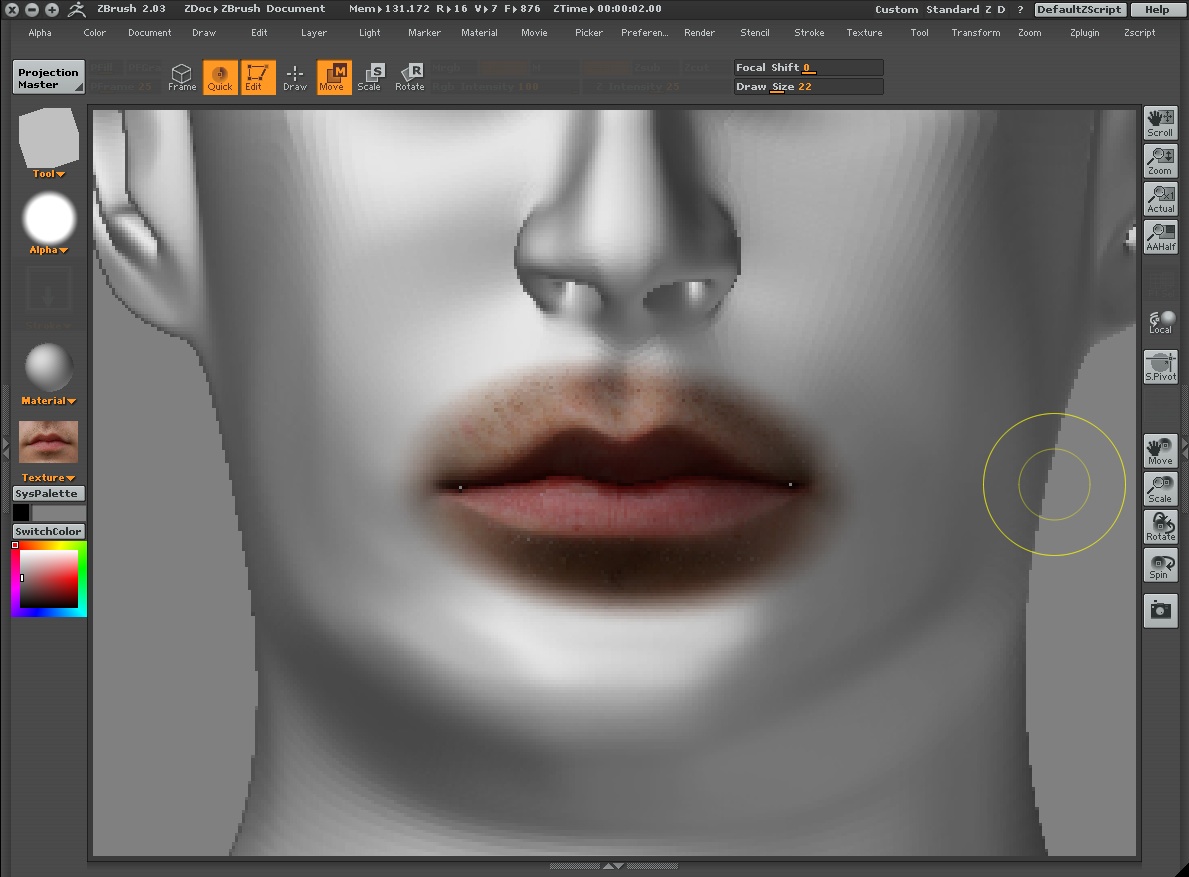Click the Local transformation icon
Viewport: 1189px width, 877px height.
[1160, 321]
